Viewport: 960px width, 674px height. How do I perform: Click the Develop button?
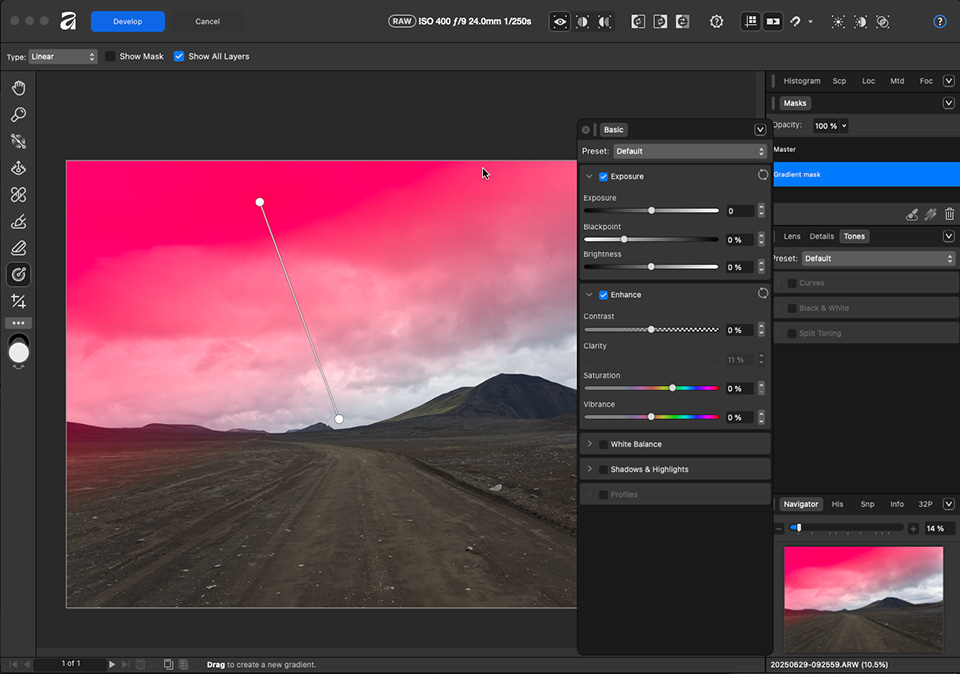127,21
